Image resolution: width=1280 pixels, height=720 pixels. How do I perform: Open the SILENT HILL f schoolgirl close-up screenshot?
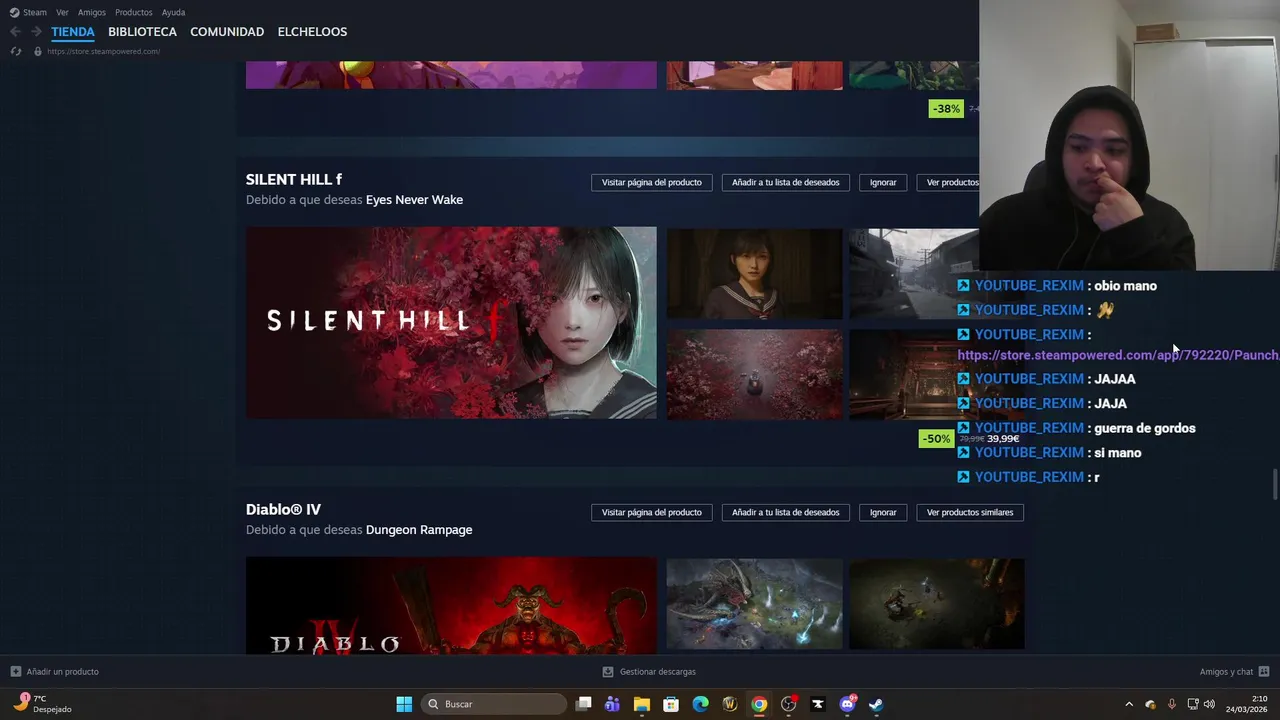(x=755, y=274)
